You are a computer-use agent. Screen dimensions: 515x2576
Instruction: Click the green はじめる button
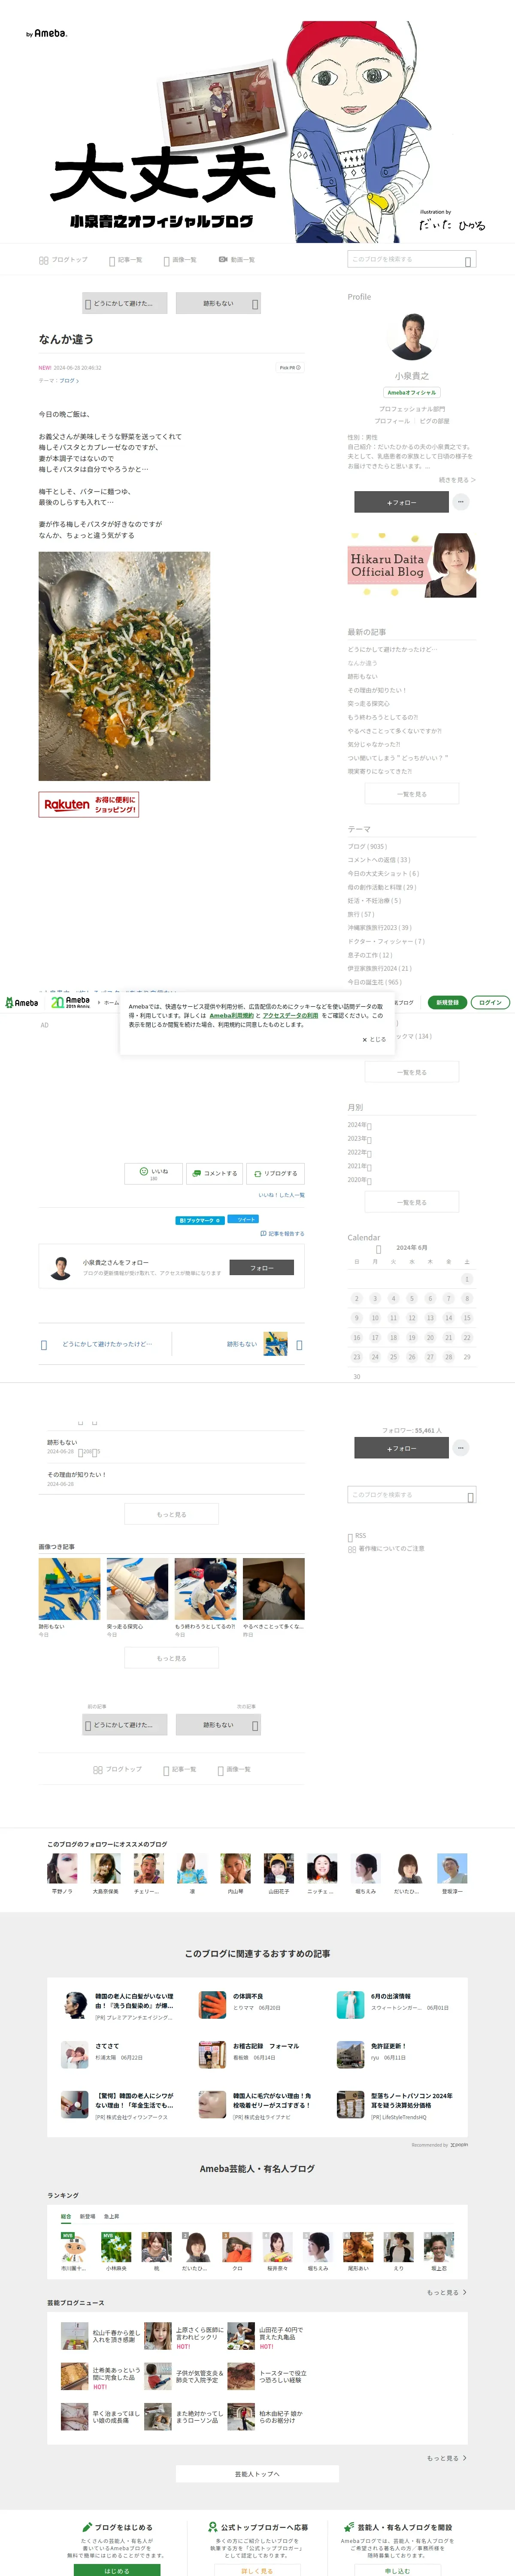pyautogui.click(x=117, y=2570)
